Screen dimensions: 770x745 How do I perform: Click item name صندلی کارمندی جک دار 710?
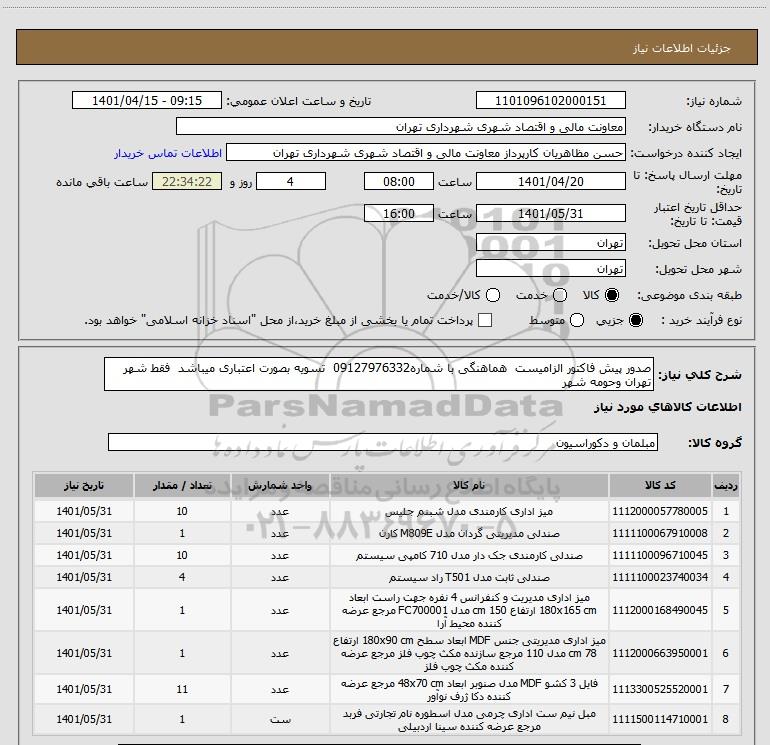coord(469,555)
